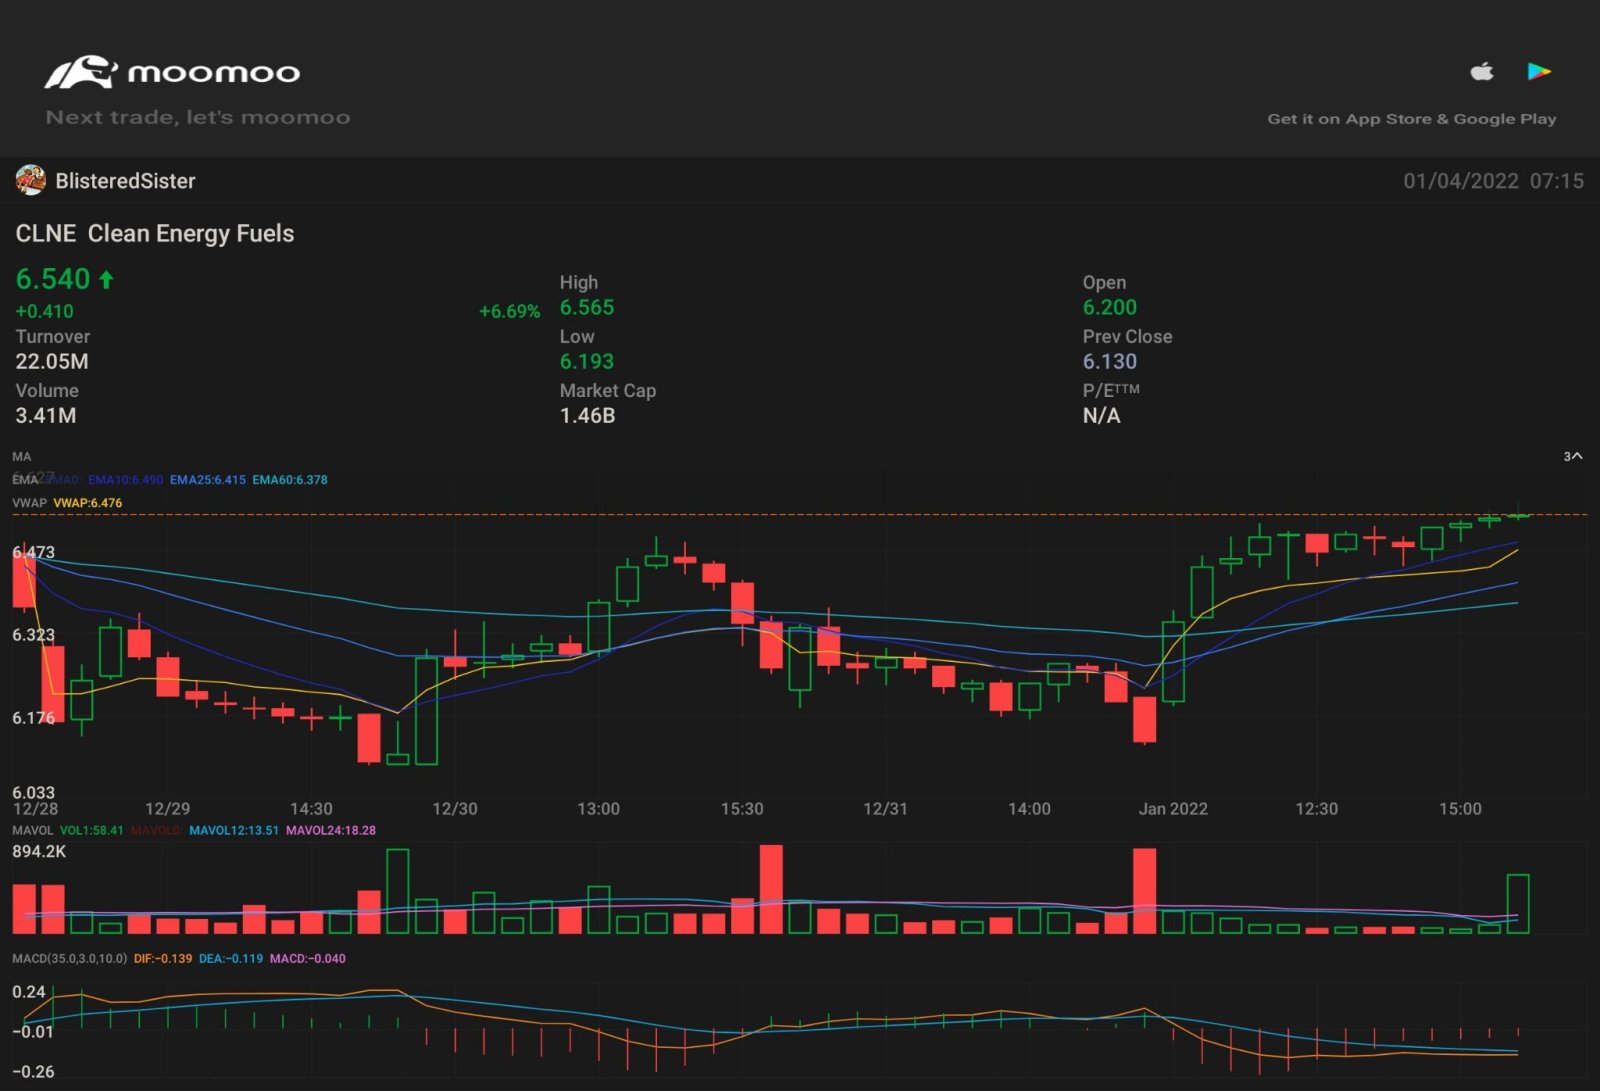Viewport: 1600px width, 1091px height.
Task: Click the +6.69% percent change
Action: (509, 311)
